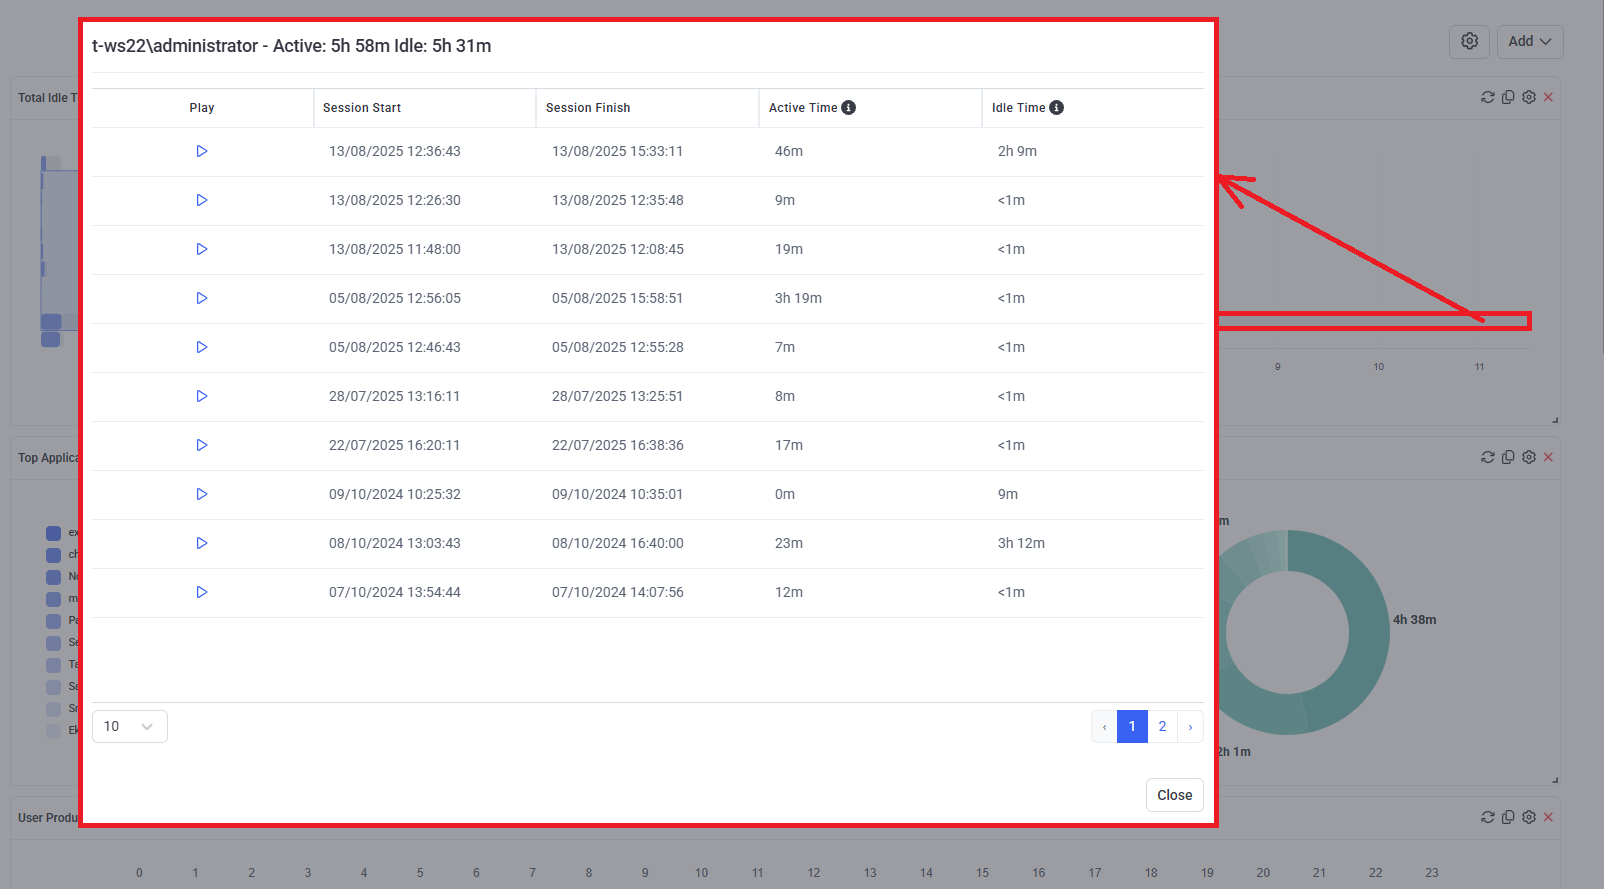Duplicate the Top Applications widget
This screenshot has width=1604, height=889.
[x=1508, y=457]
